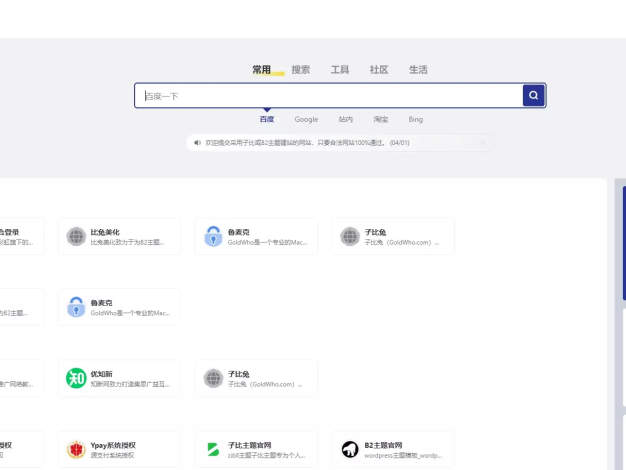This screenshot has width=626, height=470.
Task: Dismiss the announcement with its X
Action: [483, 143]
